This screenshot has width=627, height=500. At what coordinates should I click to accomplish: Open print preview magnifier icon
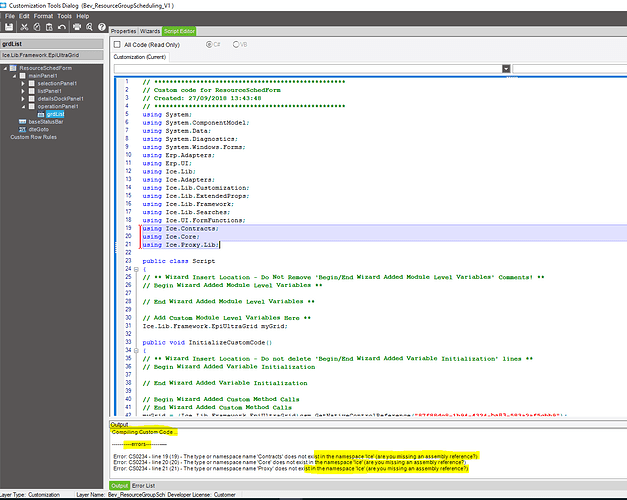click(x=89, y=27)
